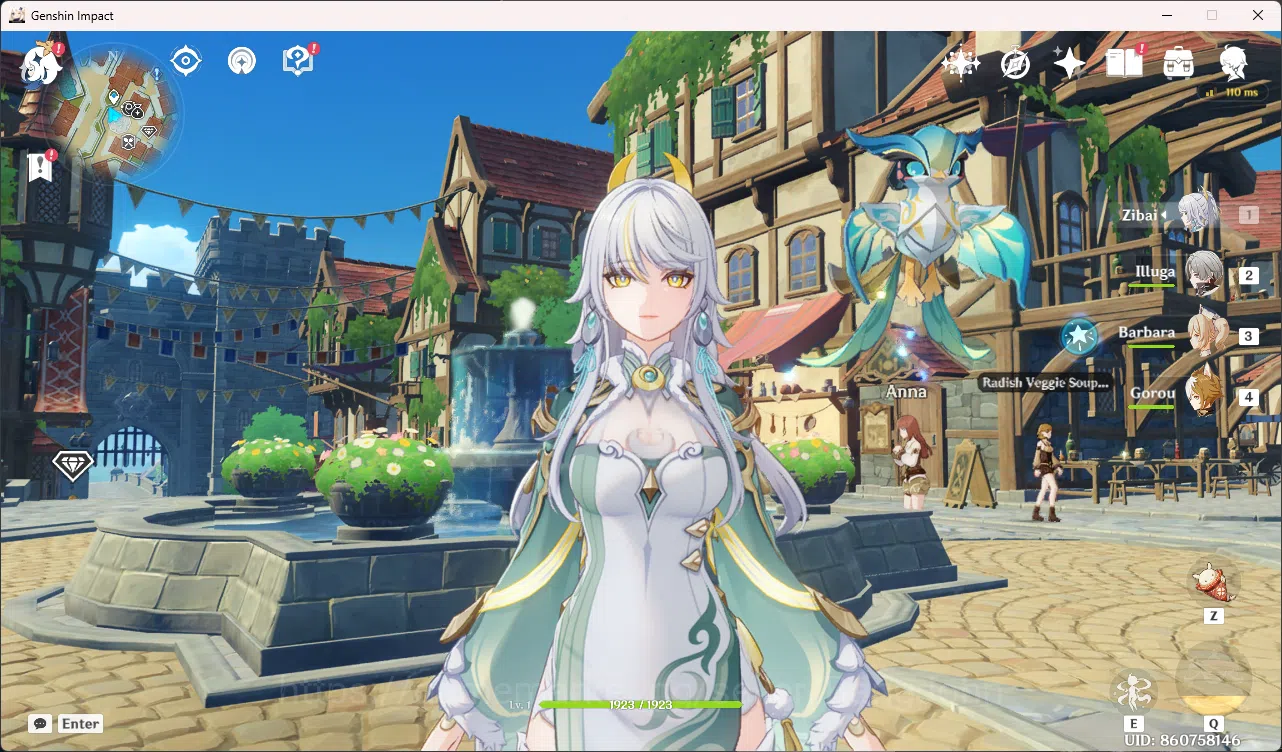
Task: Minimize the Genshin Impact window
Action: 1167,15
